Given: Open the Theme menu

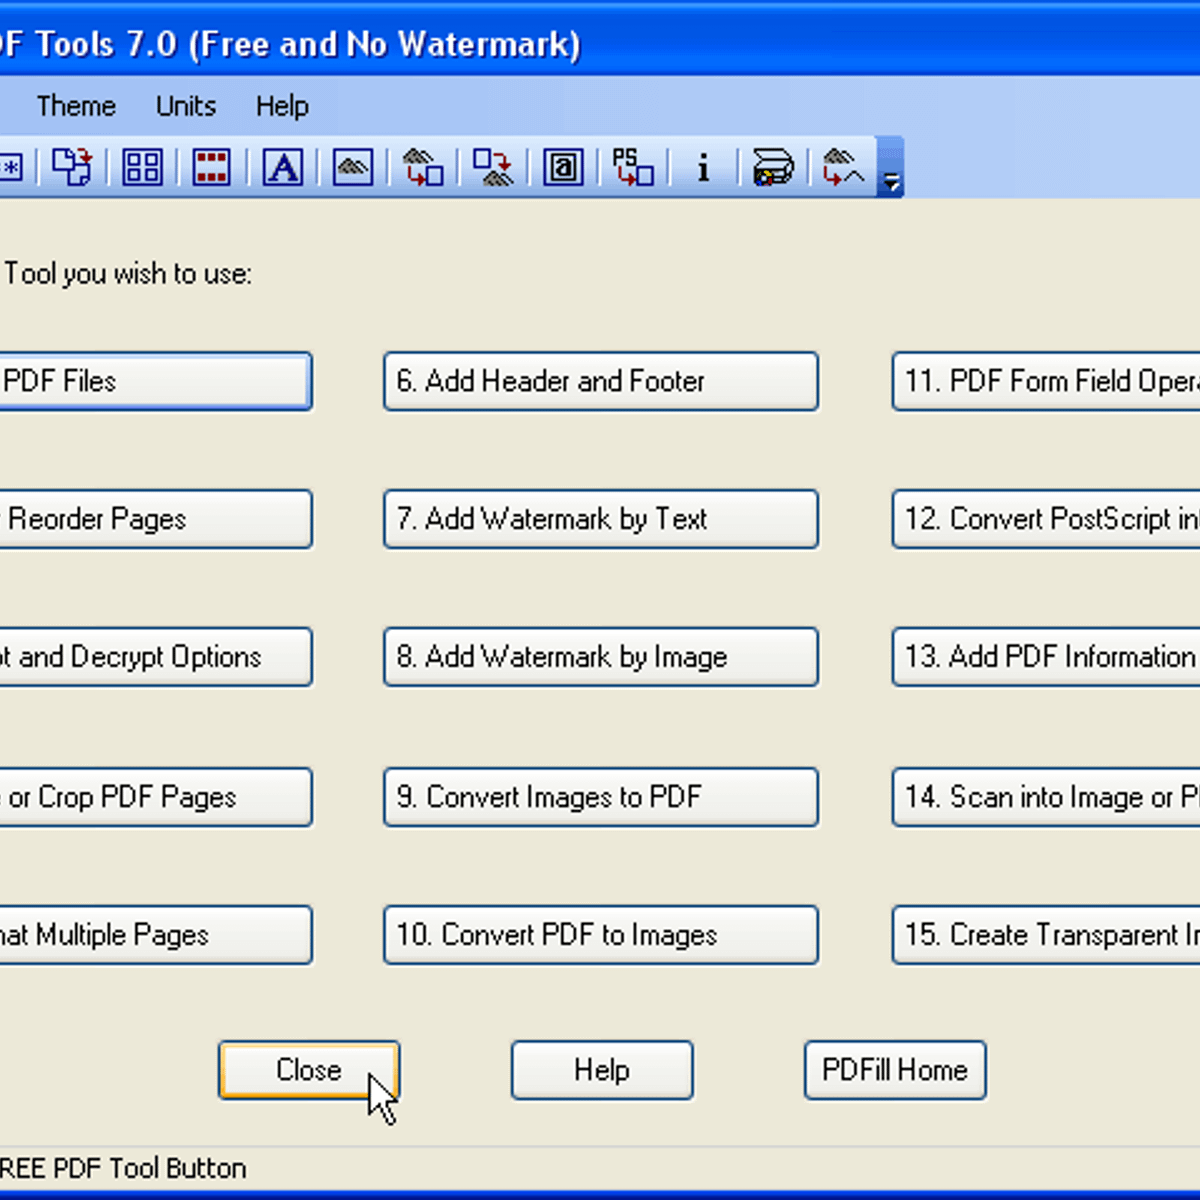Looking at the screenshot, I should click(76, 106).
